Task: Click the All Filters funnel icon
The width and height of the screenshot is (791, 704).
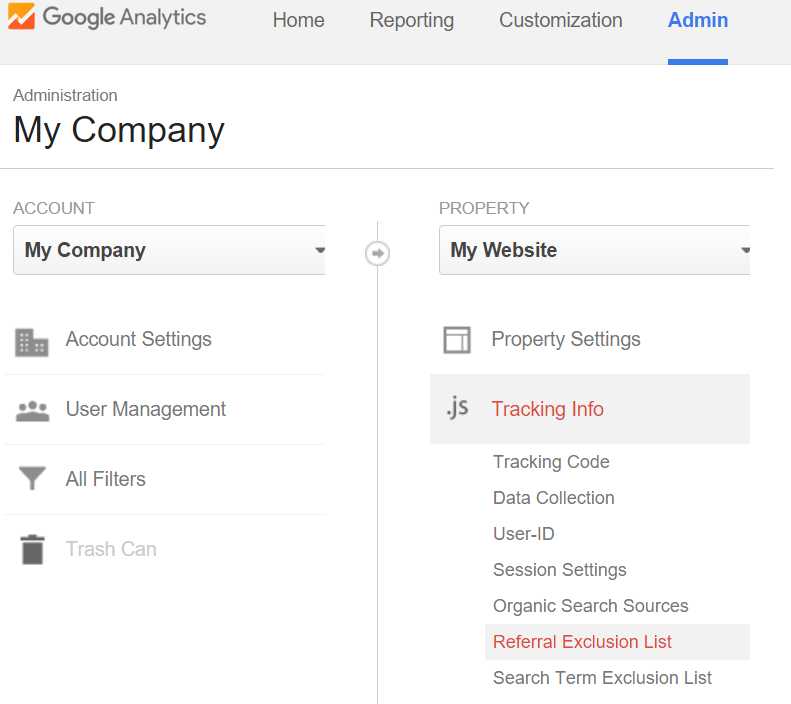Action: (x=32, y=478)
